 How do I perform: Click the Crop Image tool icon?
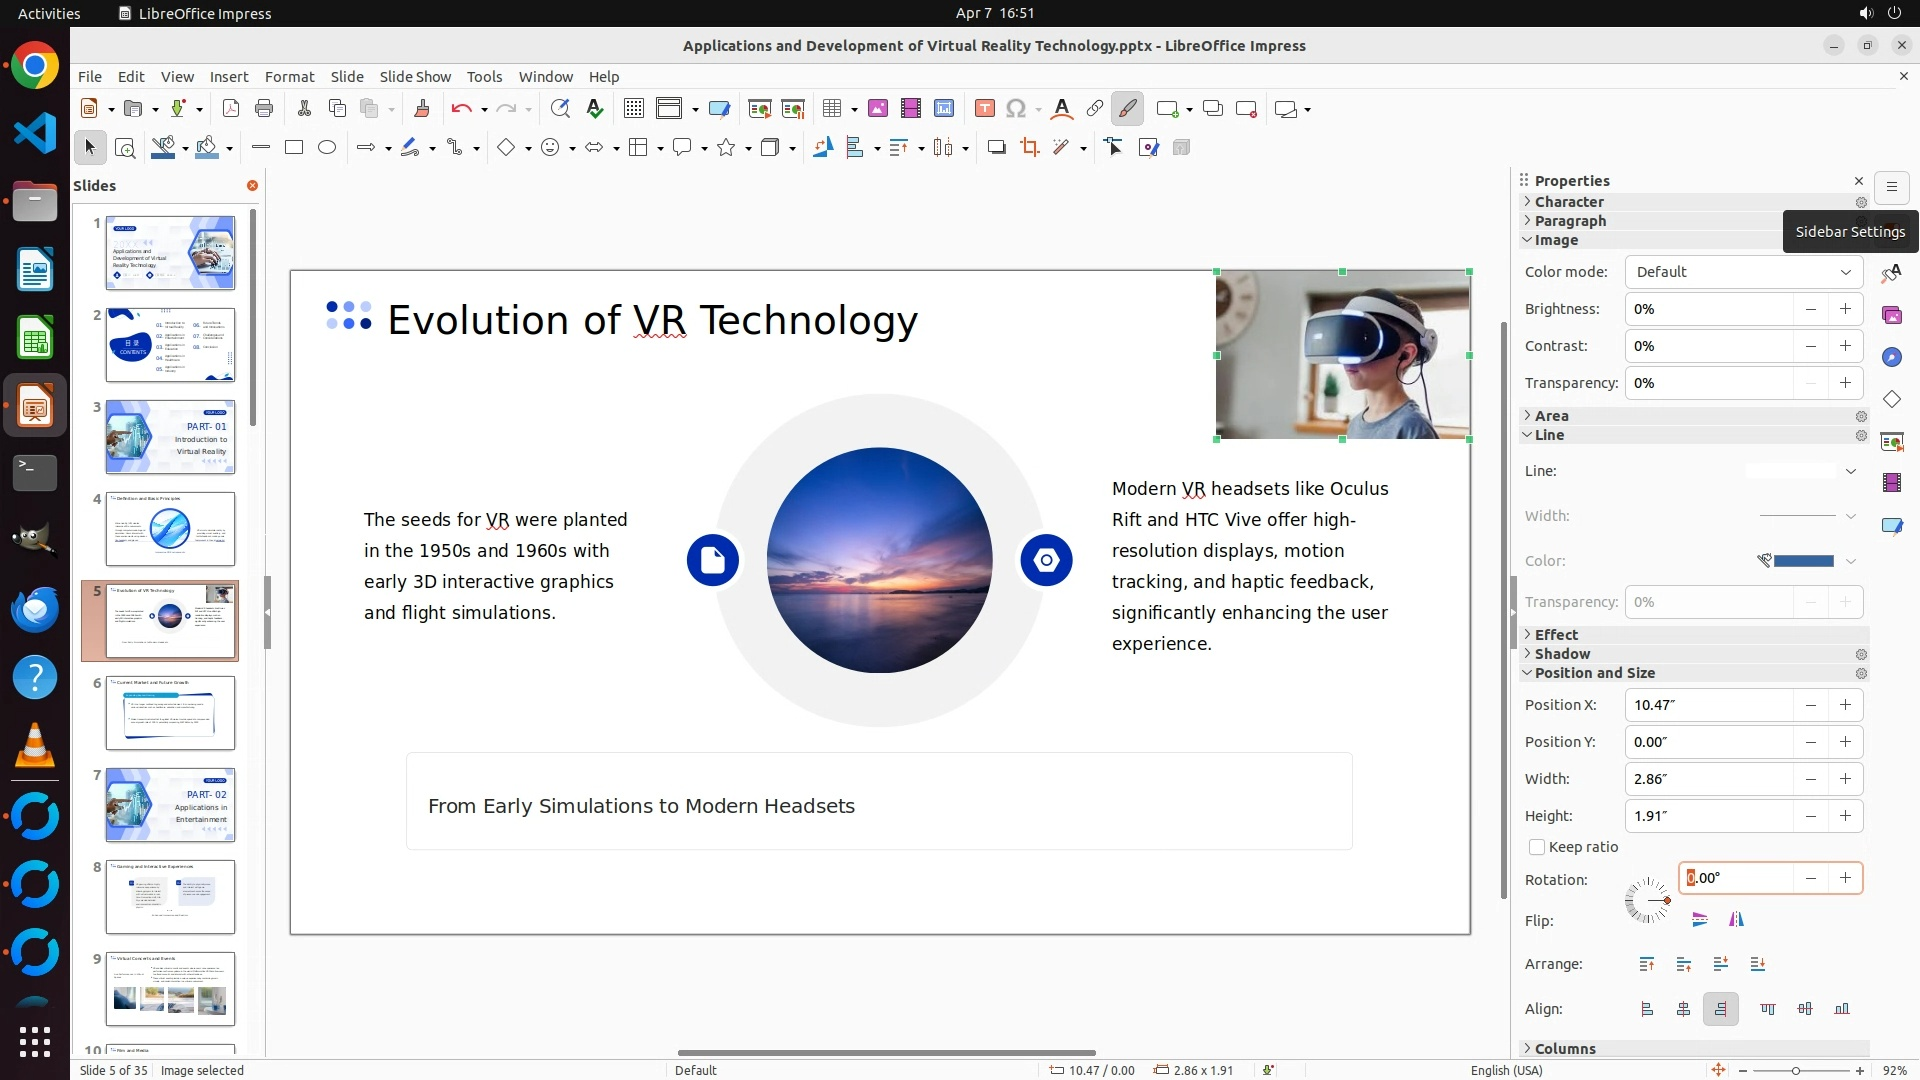pos(1029,148)
